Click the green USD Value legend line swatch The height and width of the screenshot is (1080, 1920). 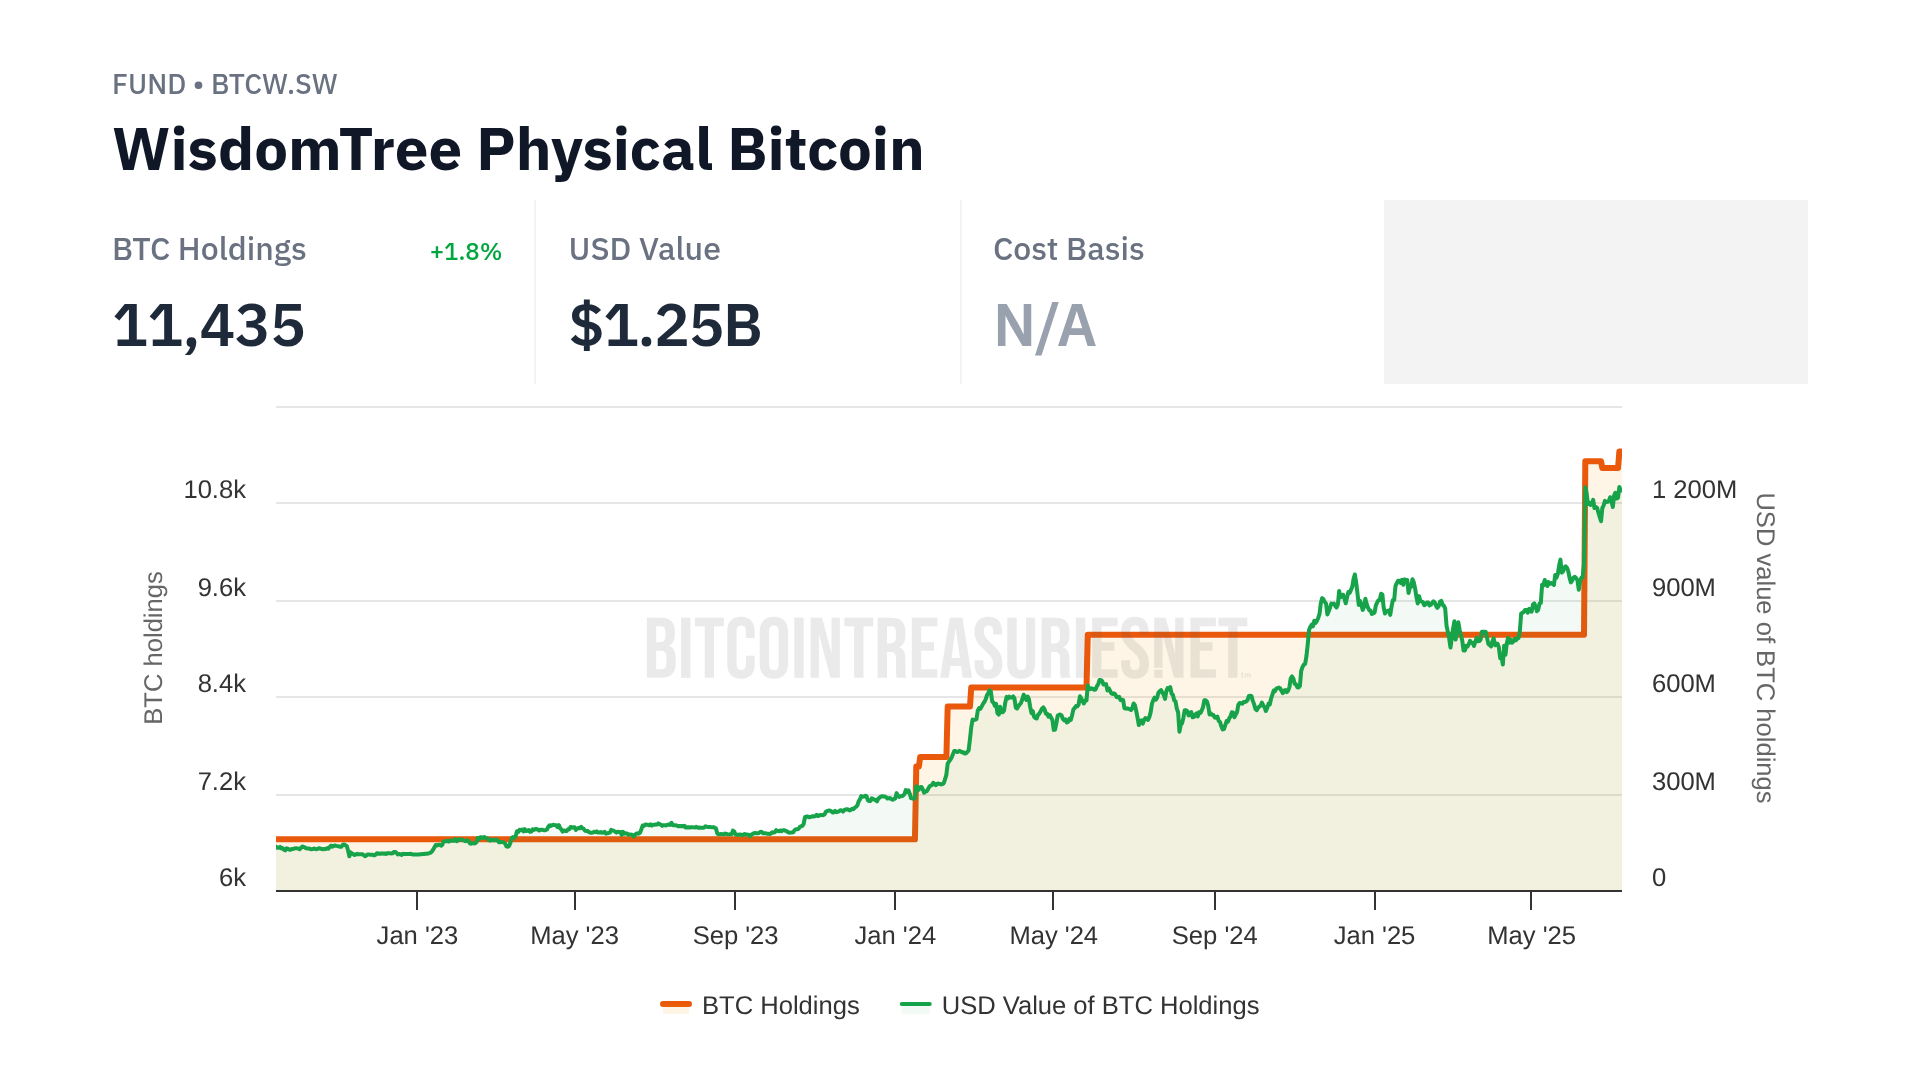(x=915, y=1004)
